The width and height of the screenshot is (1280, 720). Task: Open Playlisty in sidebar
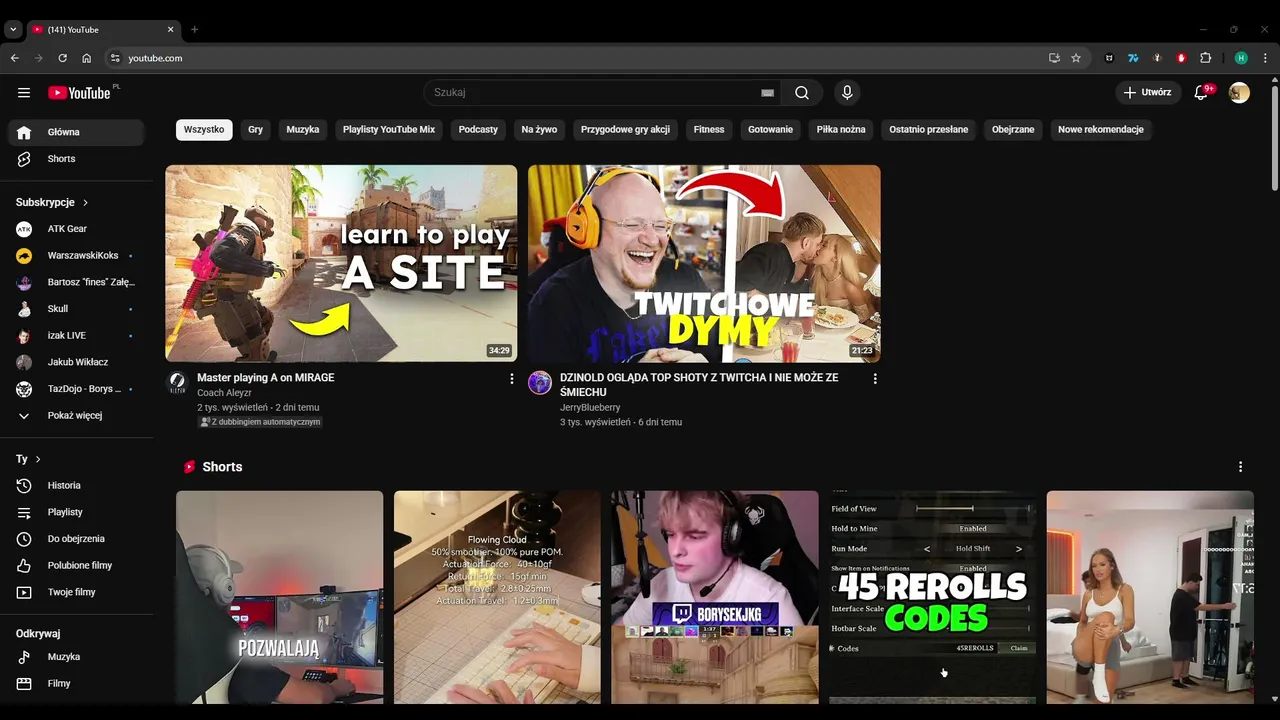click(x=76, y=512)
